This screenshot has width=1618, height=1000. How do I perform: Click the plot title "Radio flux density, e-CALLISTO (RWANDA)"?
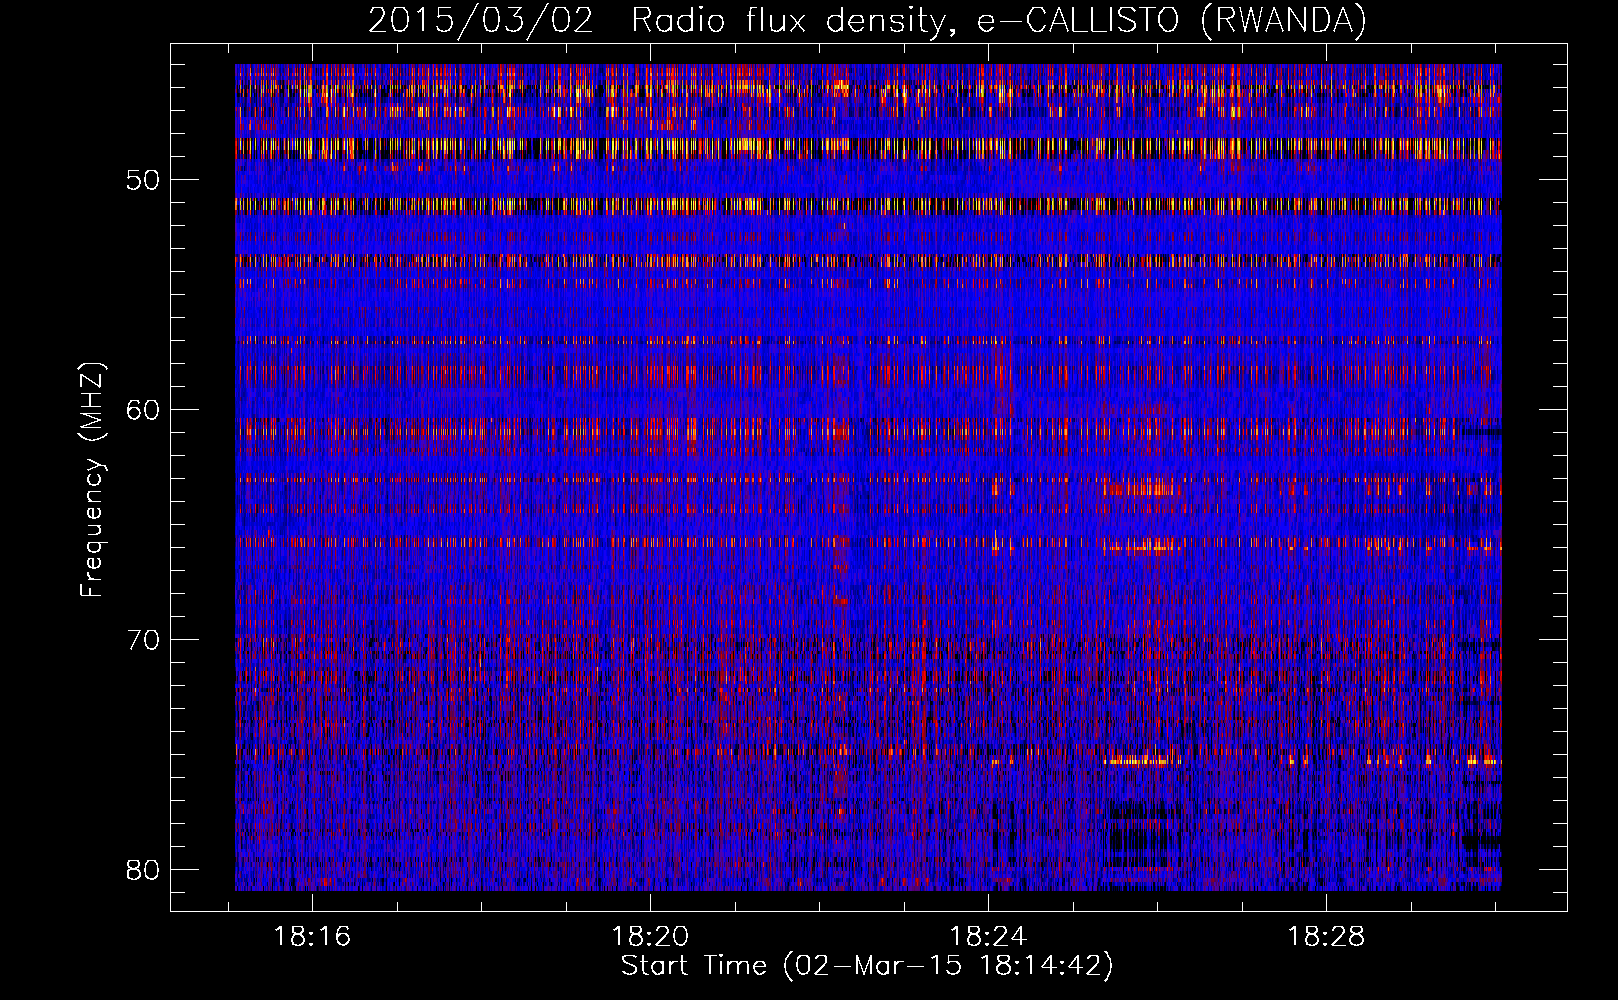tap(998, 21)
